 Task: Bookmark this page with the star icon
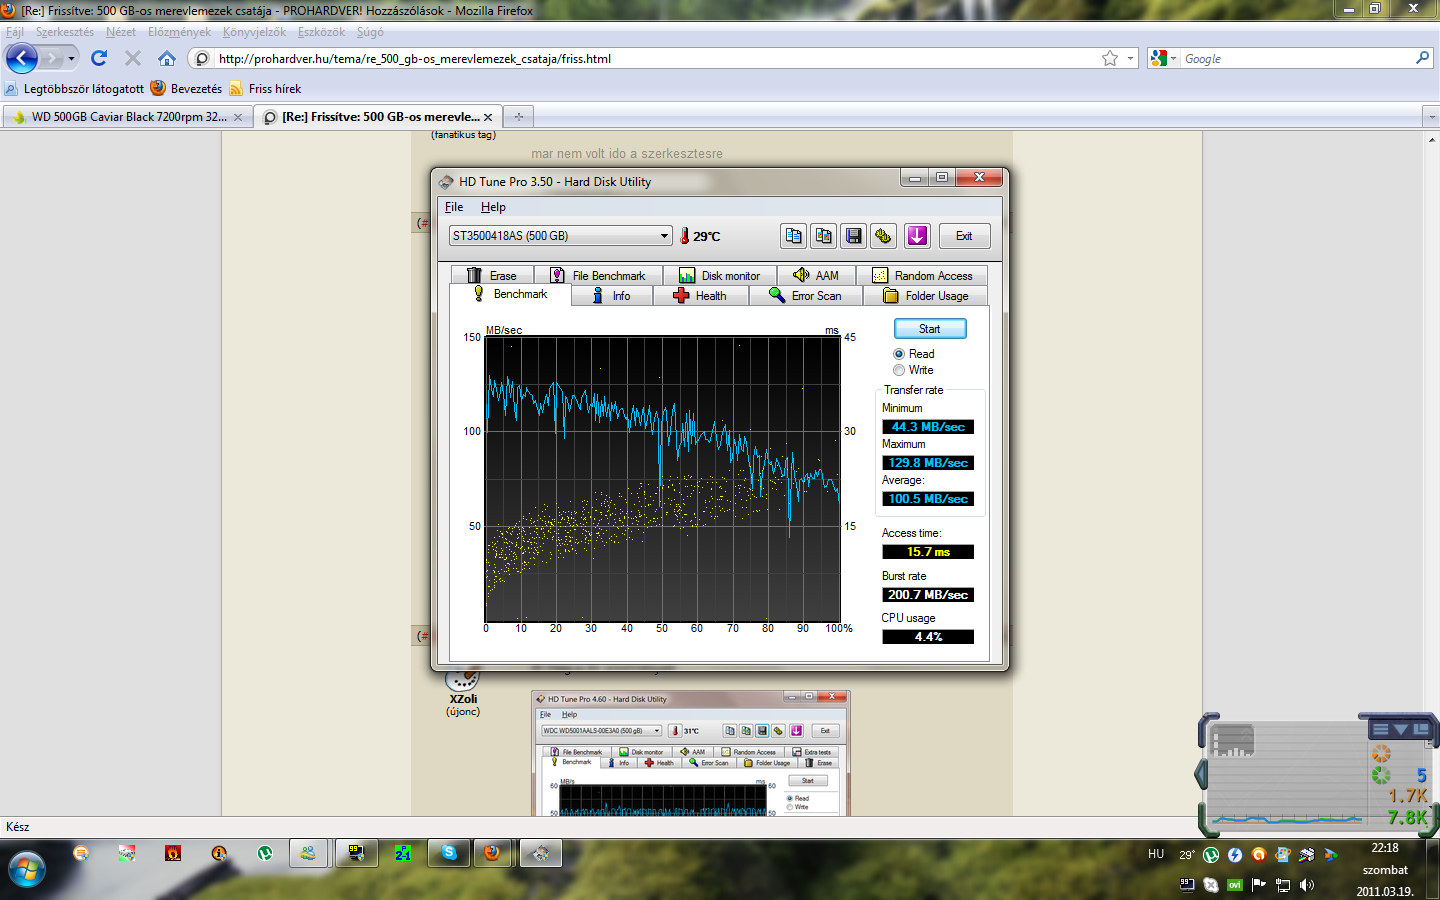click(x=1110, y=58)
